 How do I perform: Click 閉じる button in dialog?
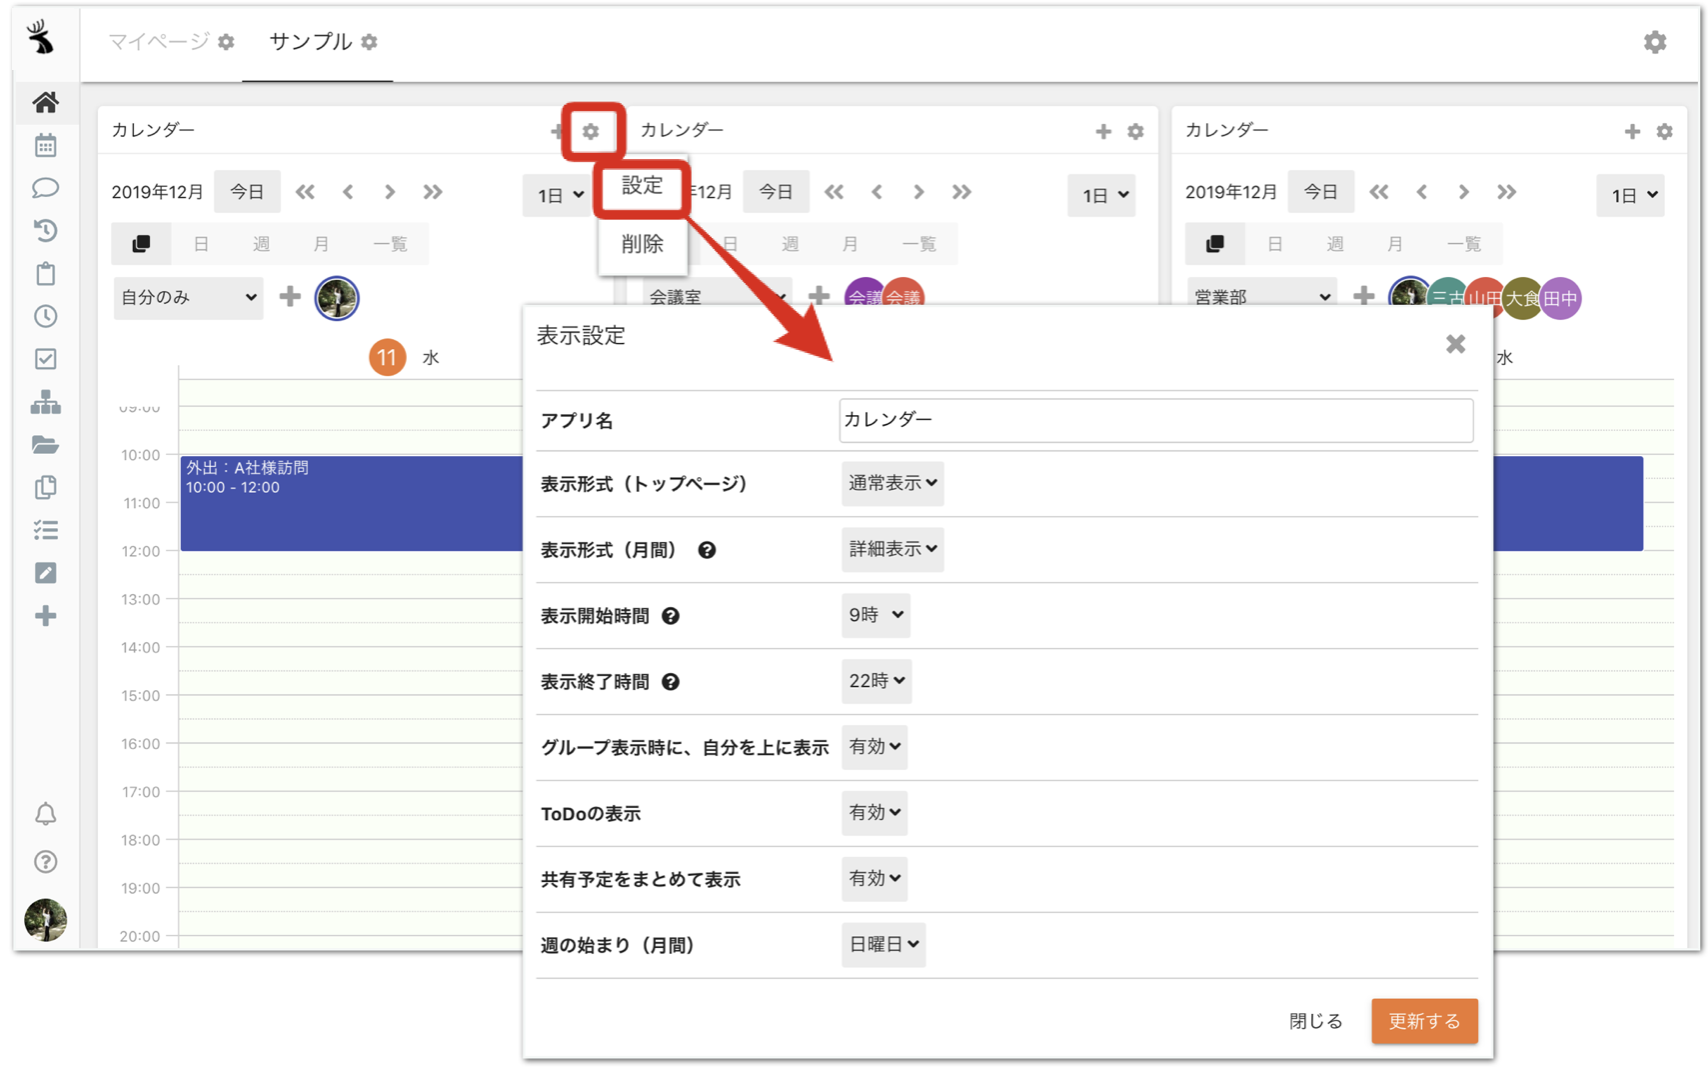[1315, 1021]
